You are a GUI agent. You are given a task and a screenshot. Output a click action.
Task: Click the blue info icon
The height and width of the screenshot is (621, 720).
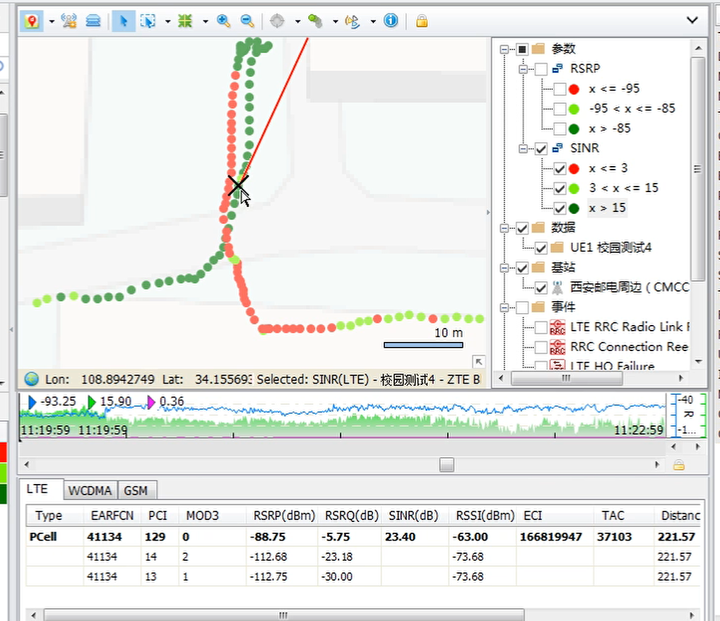391,20
